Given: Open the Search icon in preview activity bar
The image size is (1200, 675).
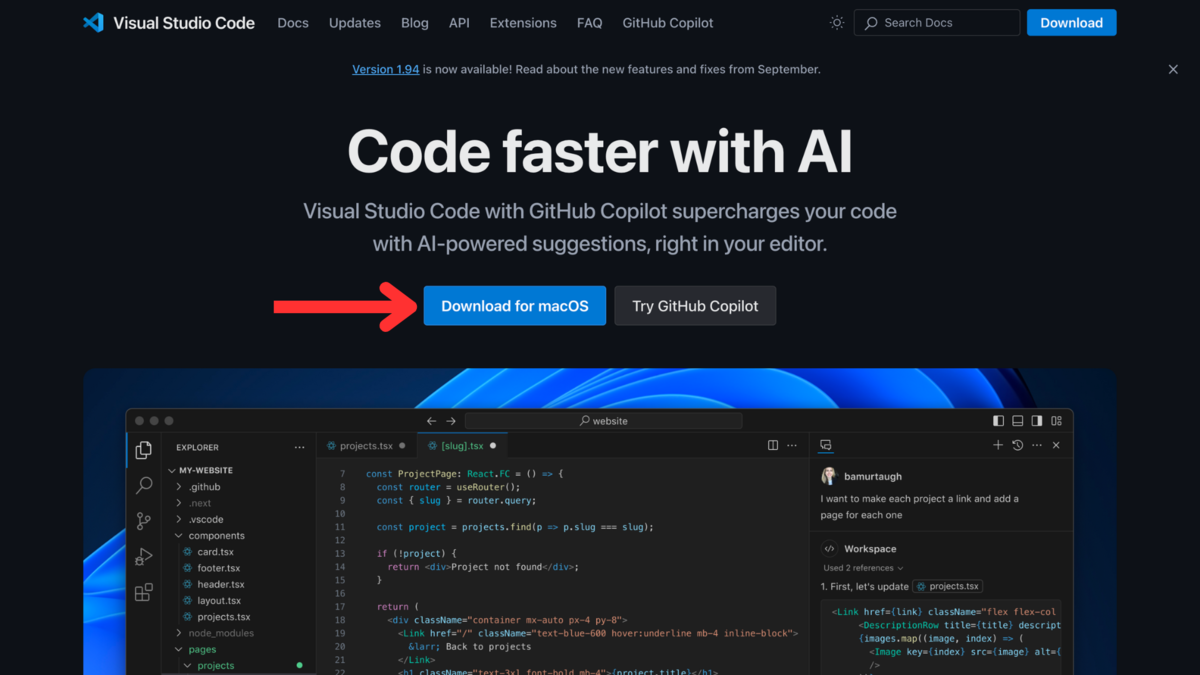Looking at the screenshot, I should (x=144, y=485).
